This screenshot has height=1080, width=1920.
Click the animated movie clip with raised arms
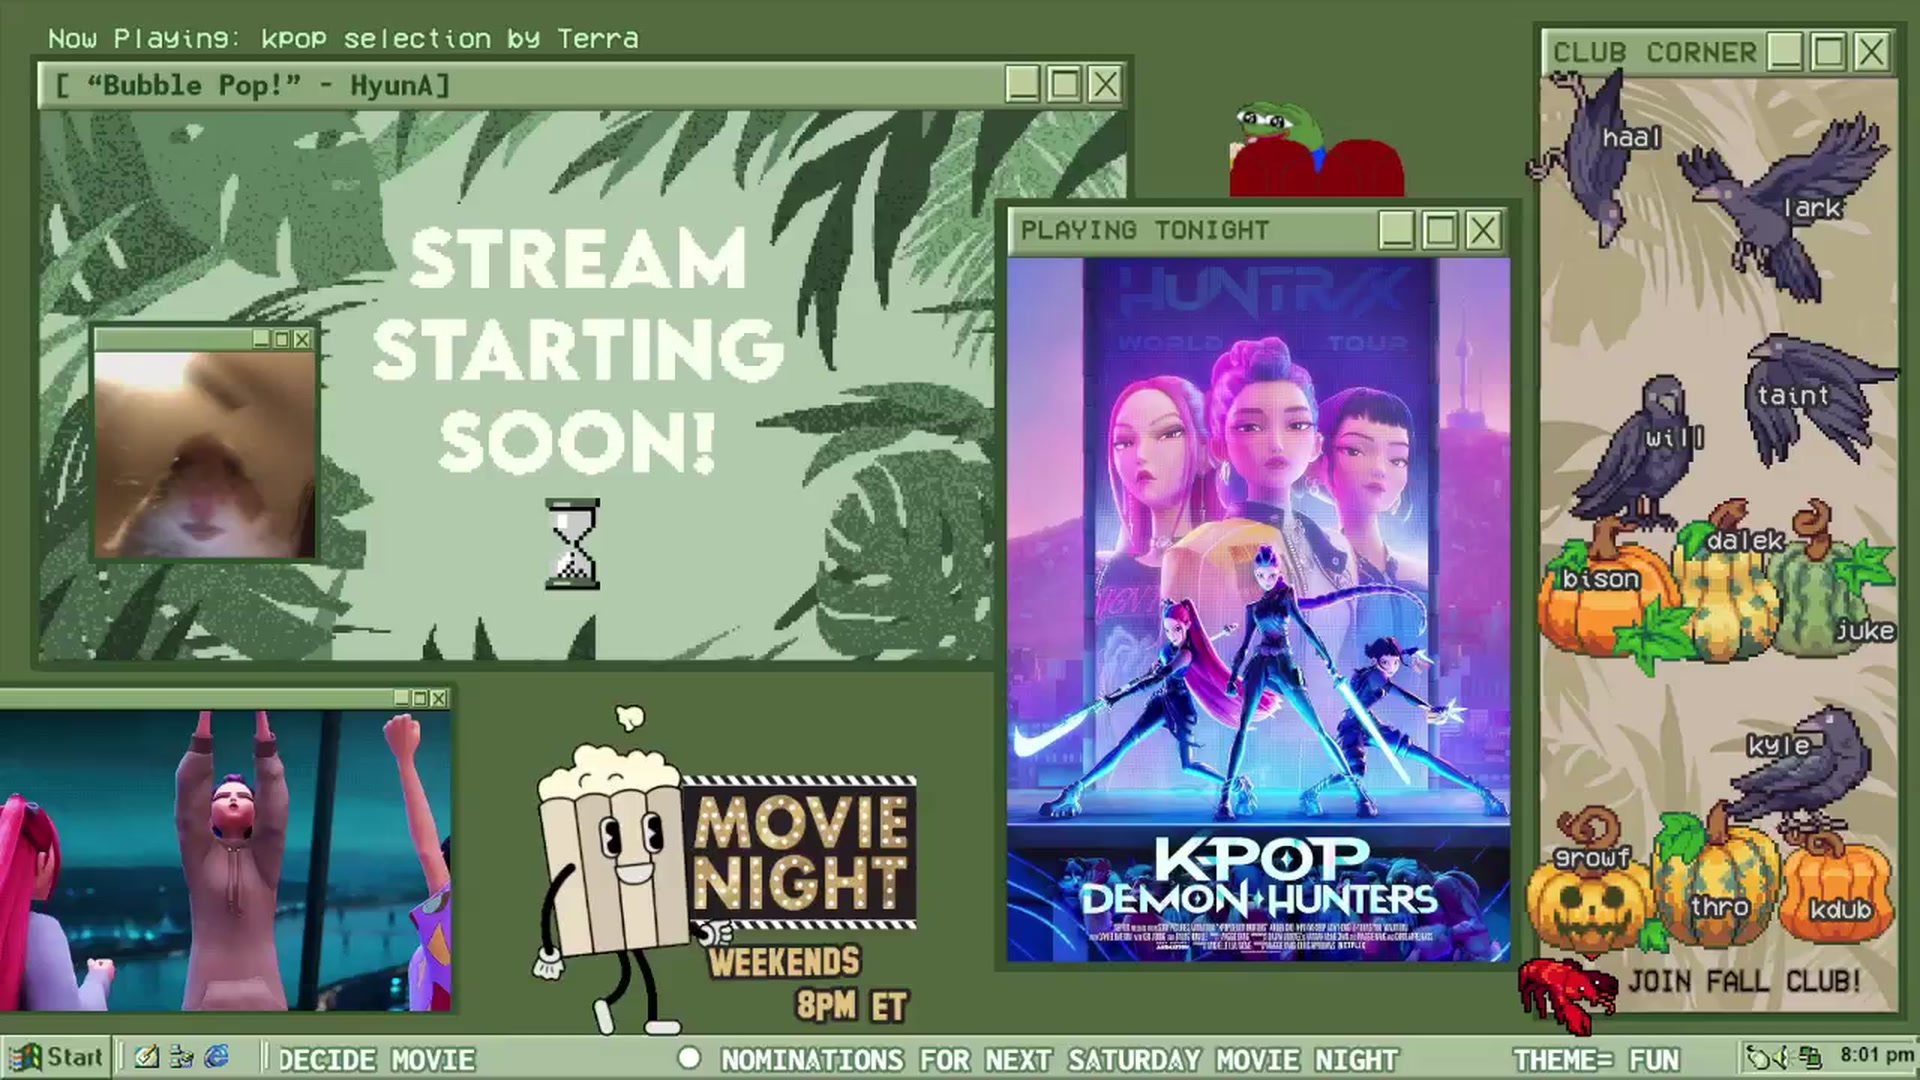coord(225,860)
